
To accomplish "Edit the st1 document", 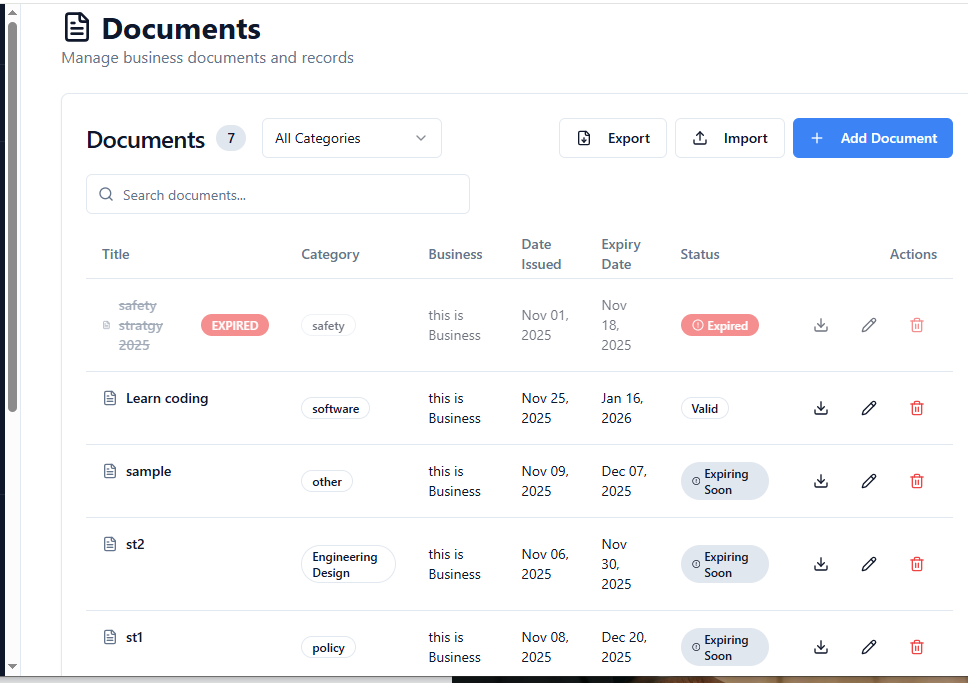I will (869, 647).
